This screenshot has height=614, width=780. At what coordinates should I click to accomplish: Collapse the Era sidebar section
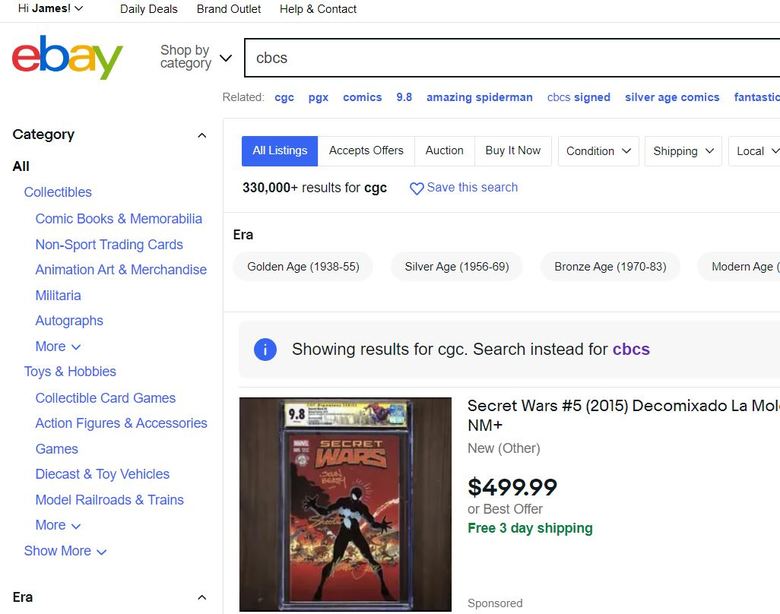[202, 598]
